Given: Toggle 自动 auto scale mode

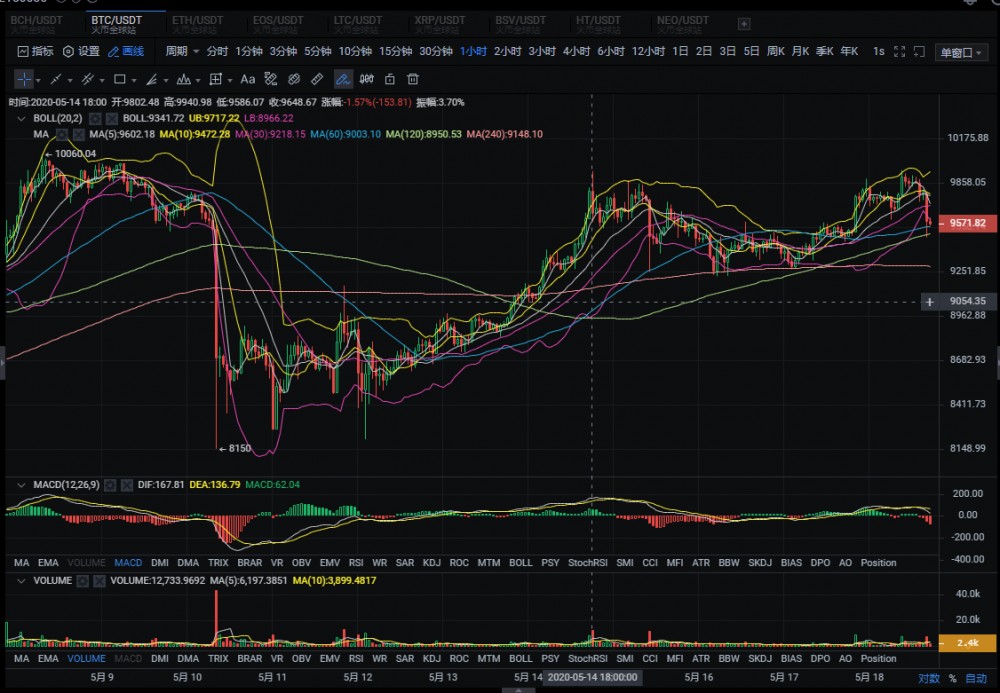Looking at the screenshot, I should pos(976,678).
